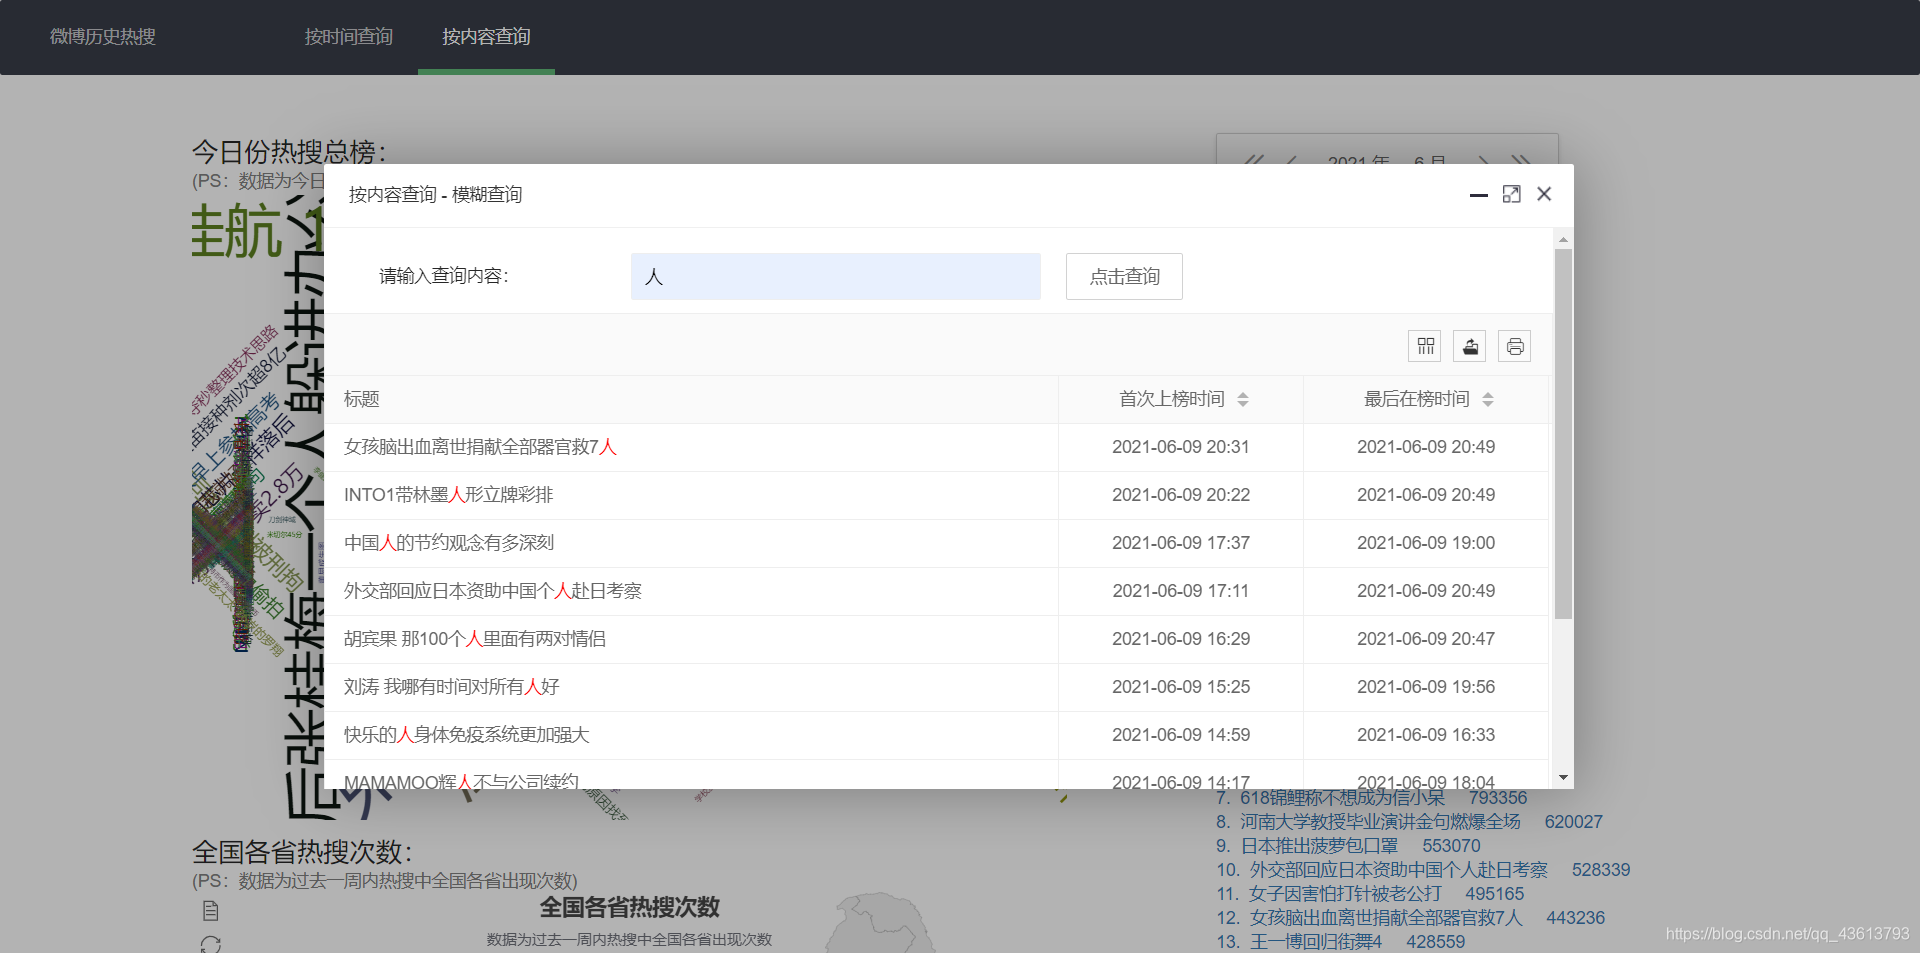Click the 全国各省热搜次数 chart title

tap(630, 907)
